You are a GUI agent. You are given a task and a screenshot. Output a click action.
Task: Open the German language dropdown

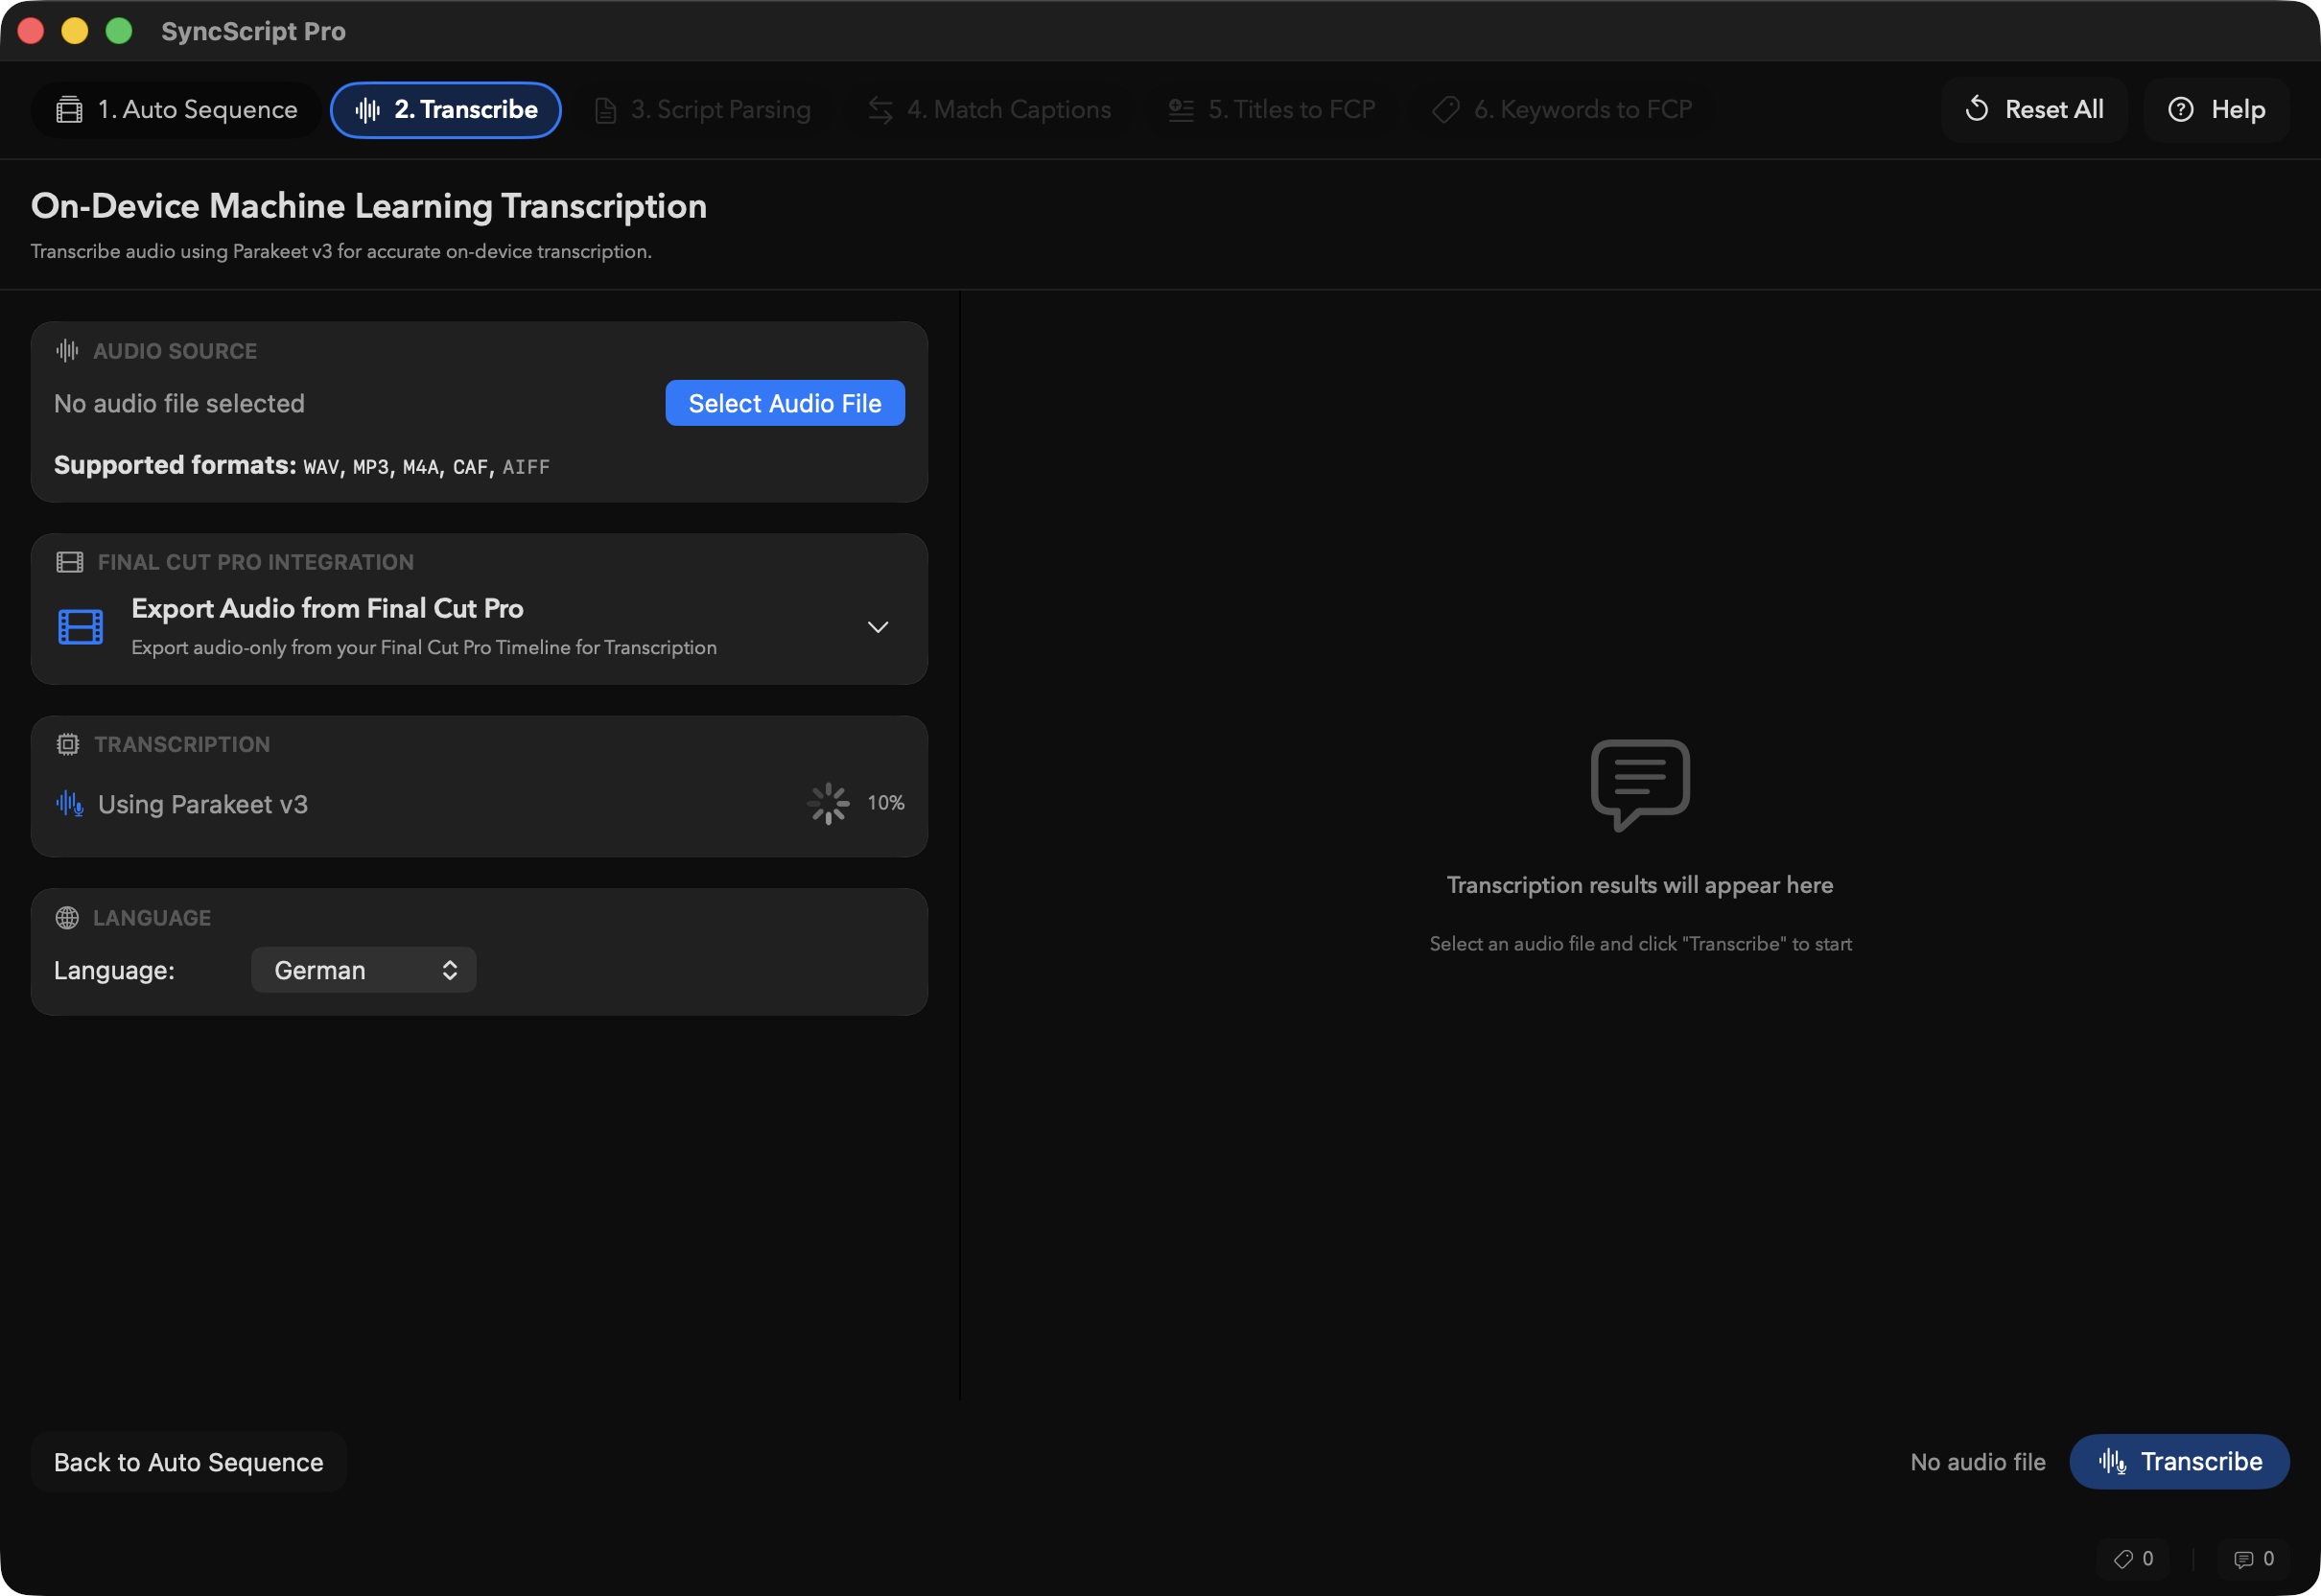[x=363, y=970]
